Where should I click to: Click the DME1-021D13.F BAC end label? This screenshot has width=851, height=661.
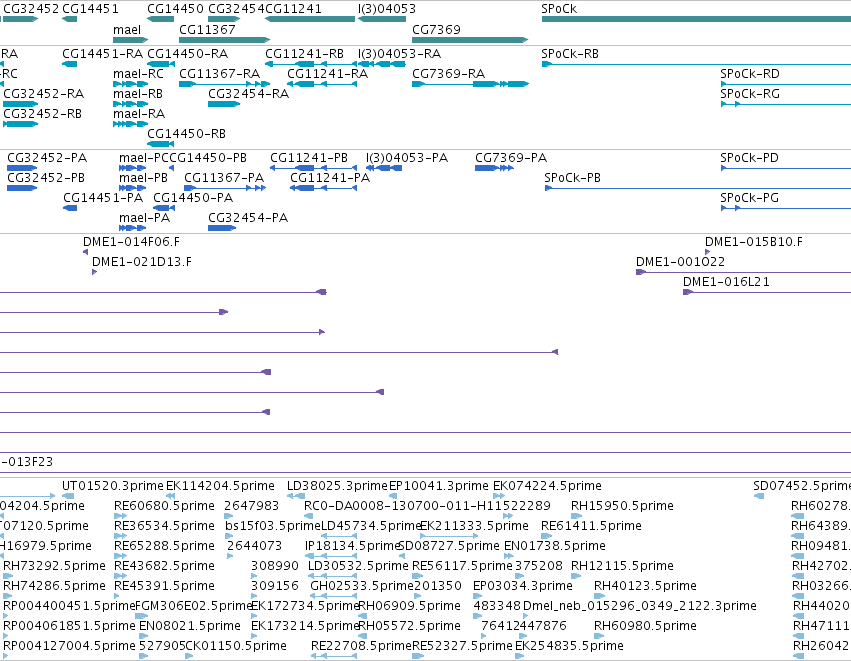142,262
